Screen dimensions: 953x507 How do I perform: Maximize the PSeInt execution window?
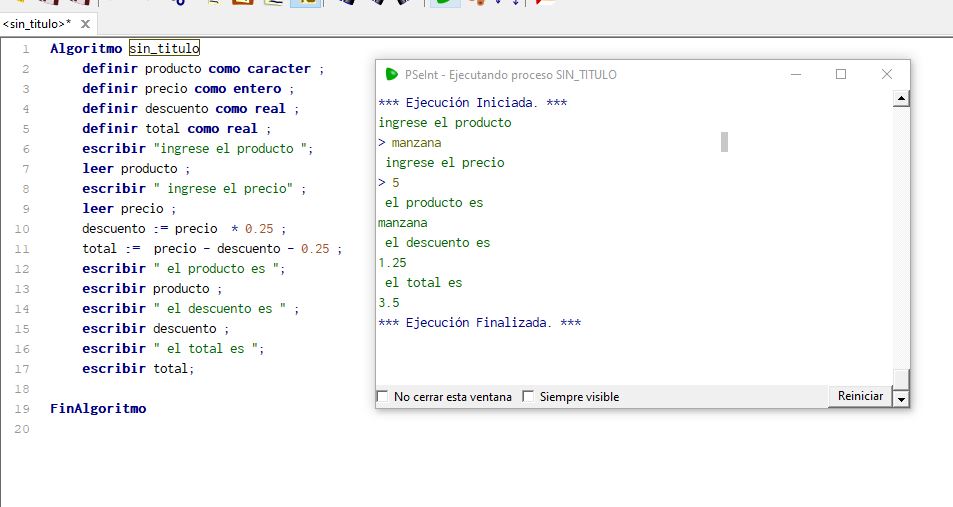840,74
